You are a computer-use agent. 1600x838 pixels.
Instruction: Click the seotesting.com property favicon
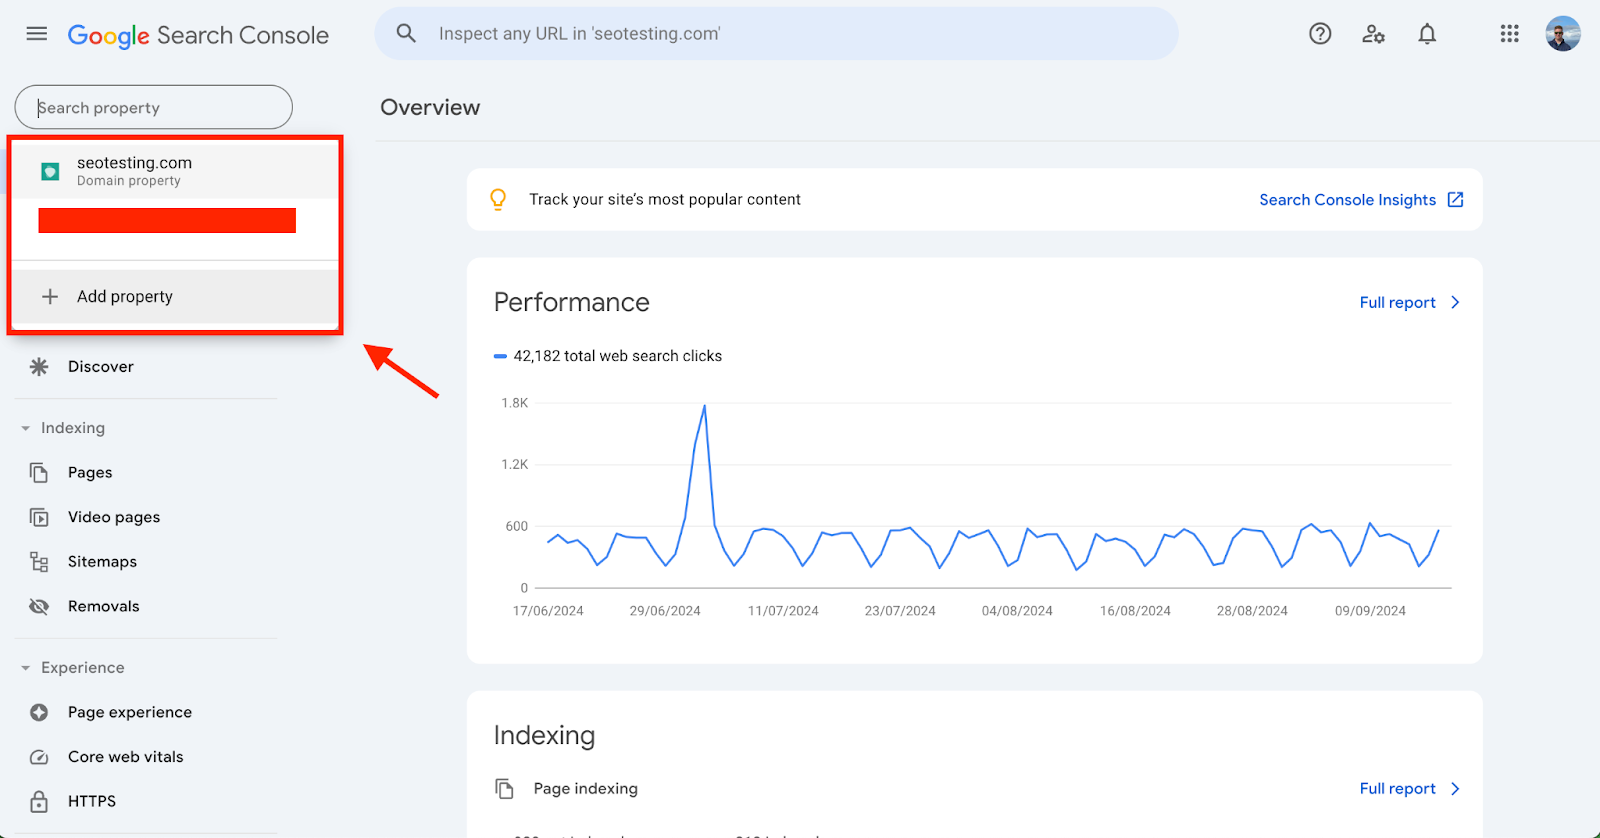[50, 172]
